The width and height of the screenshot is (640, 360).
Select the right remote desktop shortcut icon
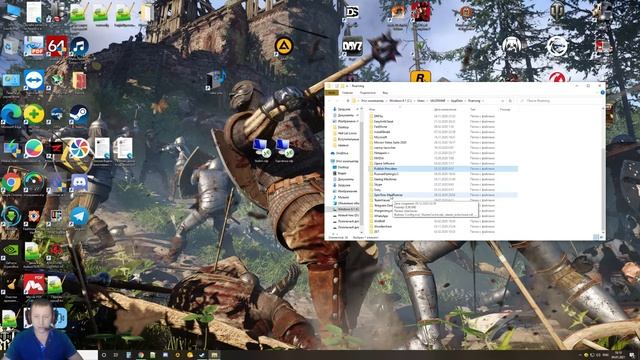coord(284,148)
